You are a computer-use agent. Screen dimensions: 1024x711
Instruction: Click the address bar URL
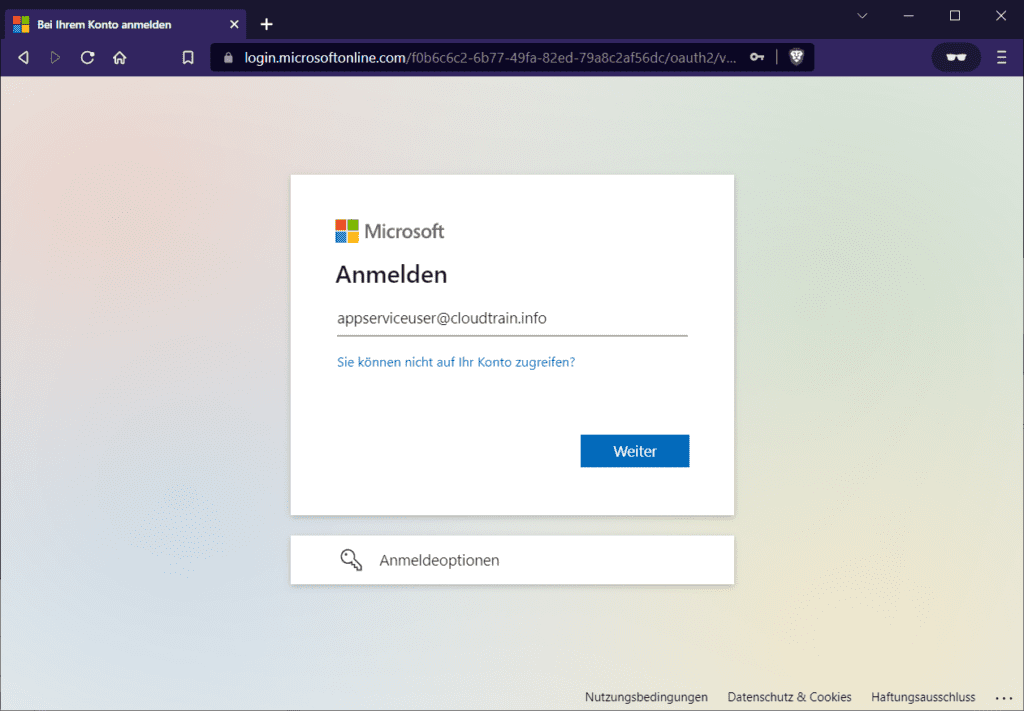pos(490,57)
